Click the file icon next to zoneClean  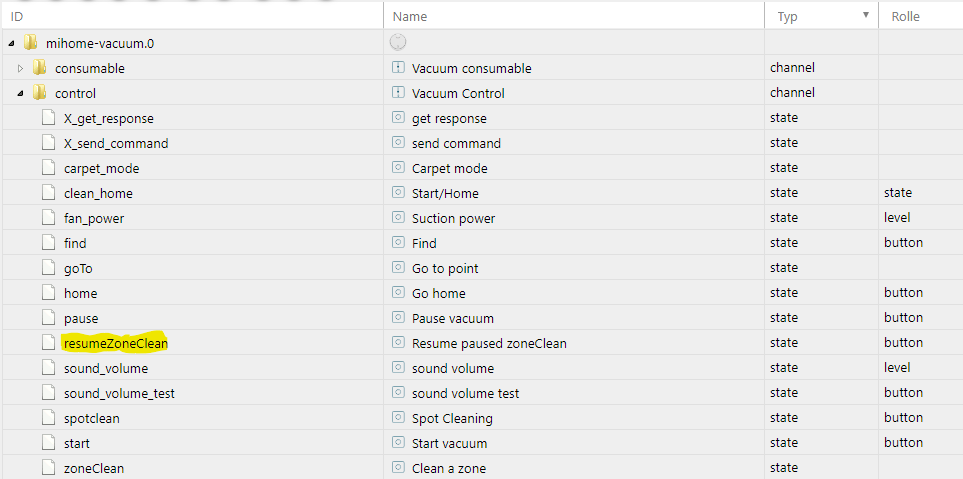point(49,468)
